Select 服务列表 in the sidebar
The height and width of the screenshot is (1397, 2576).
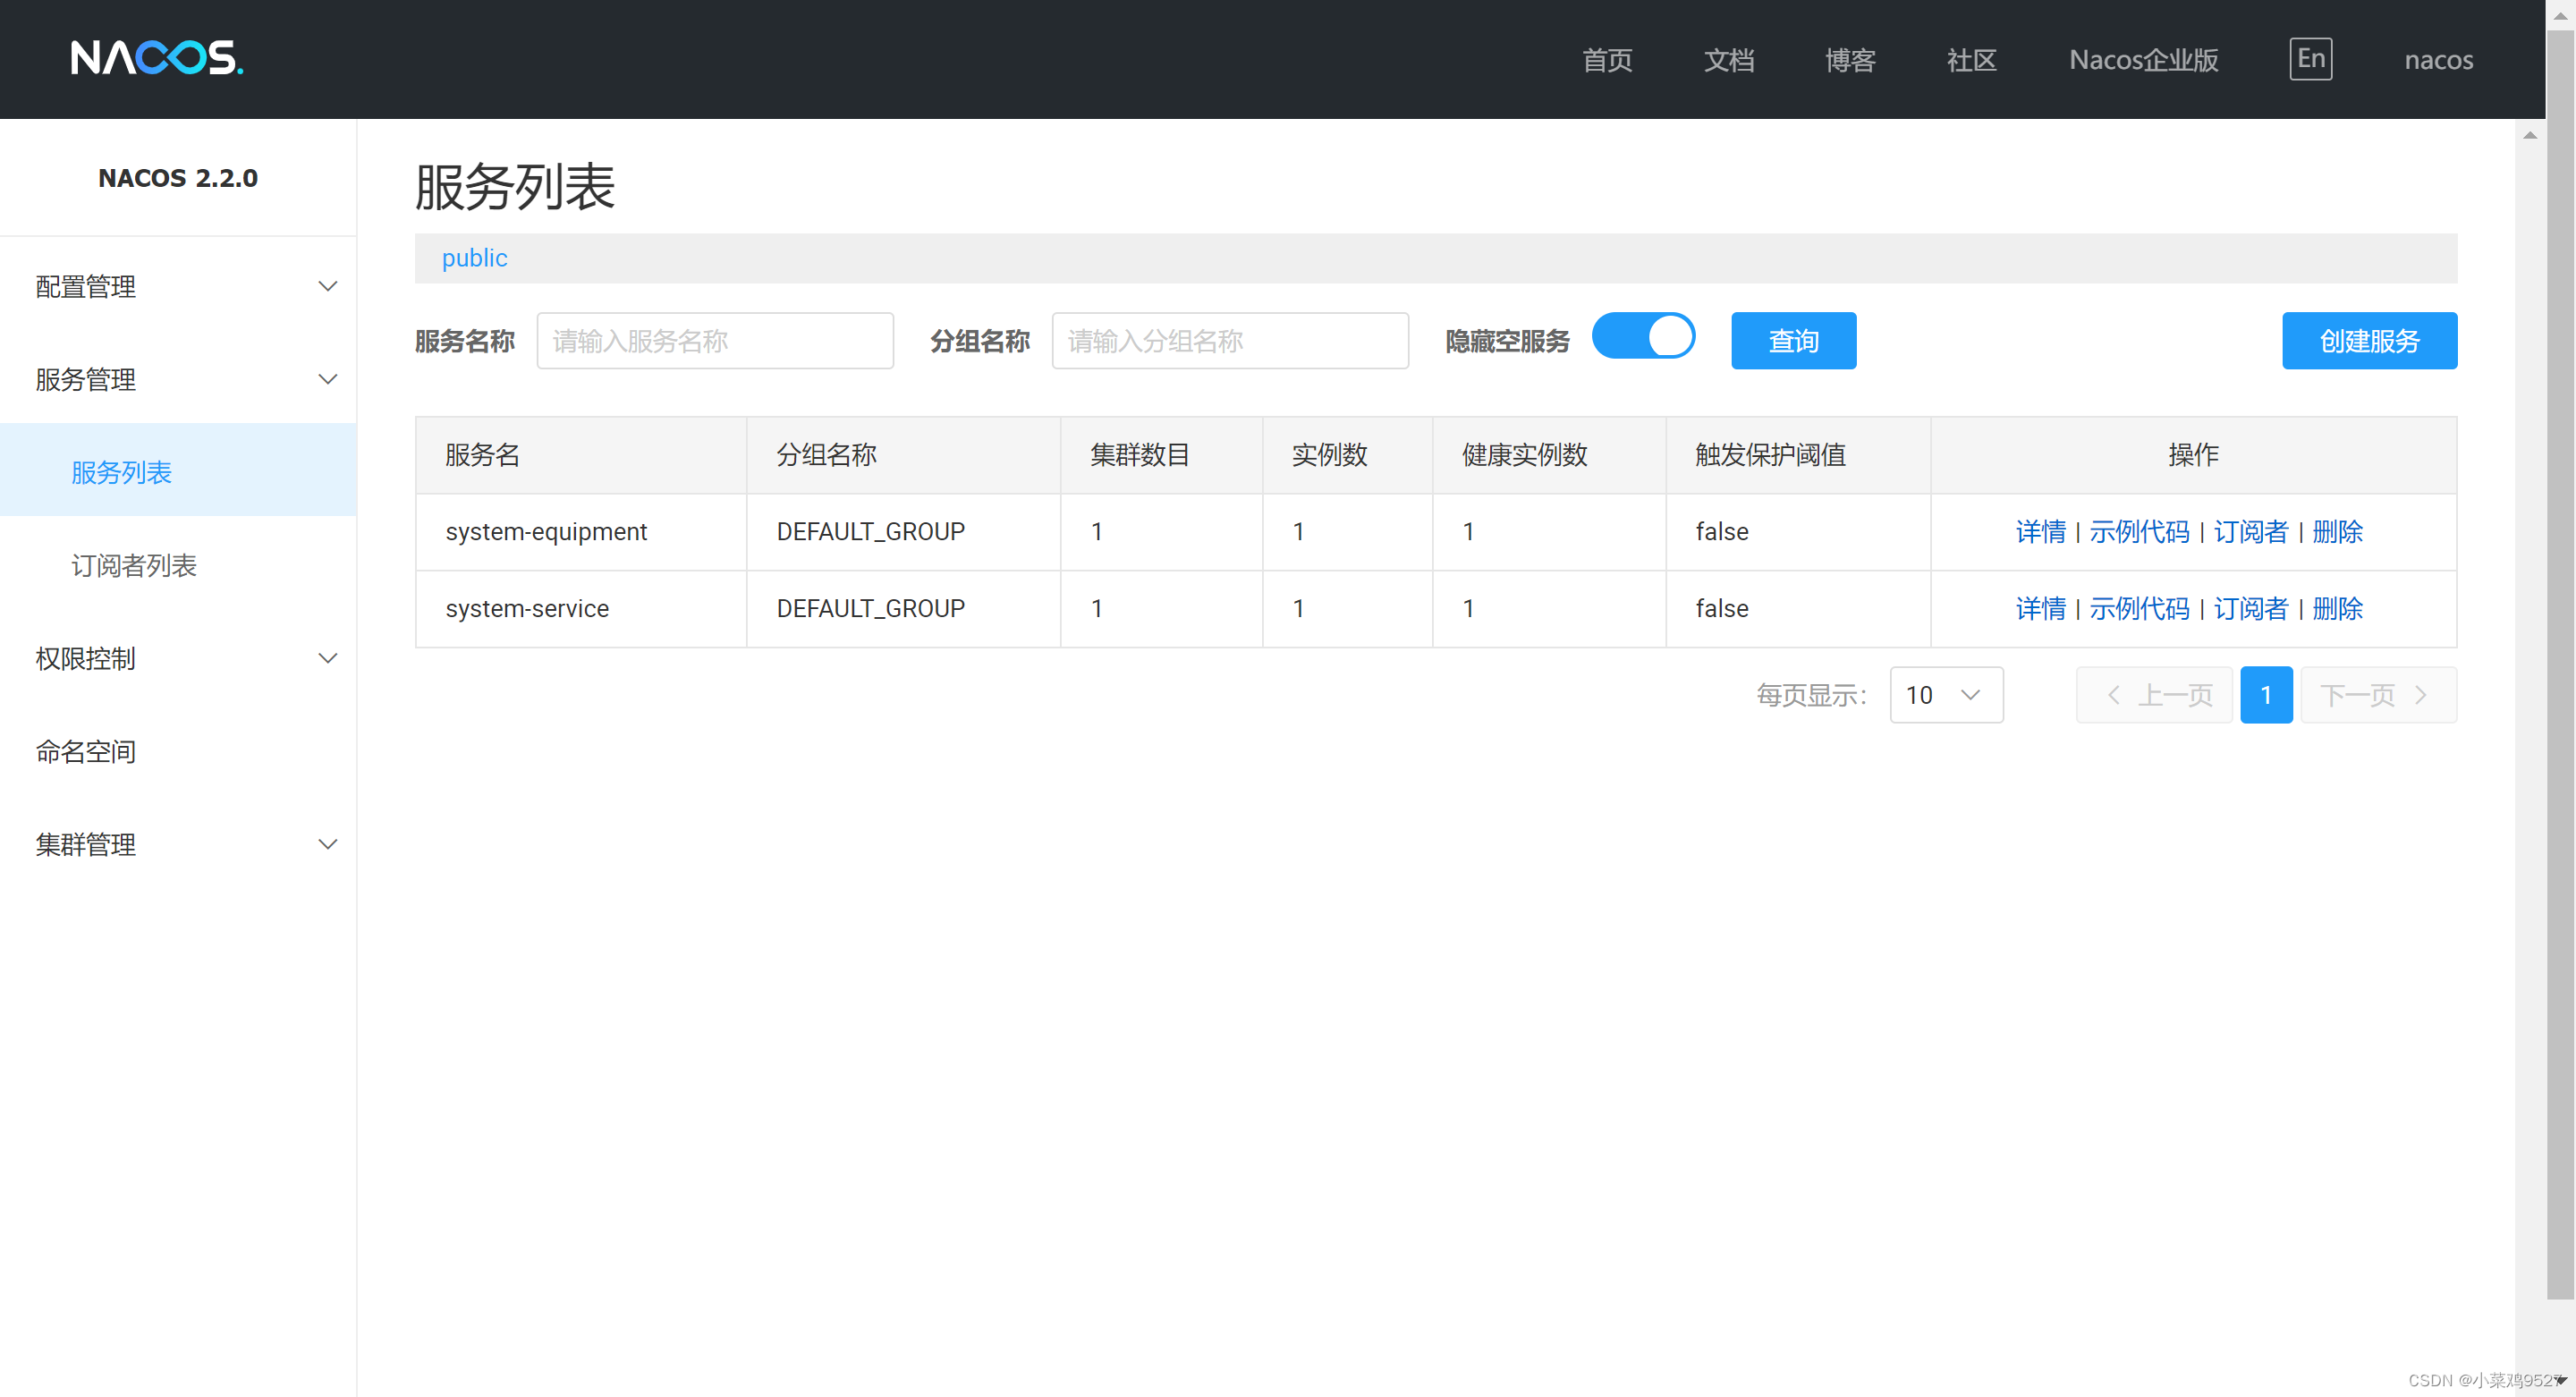point(178,471)
